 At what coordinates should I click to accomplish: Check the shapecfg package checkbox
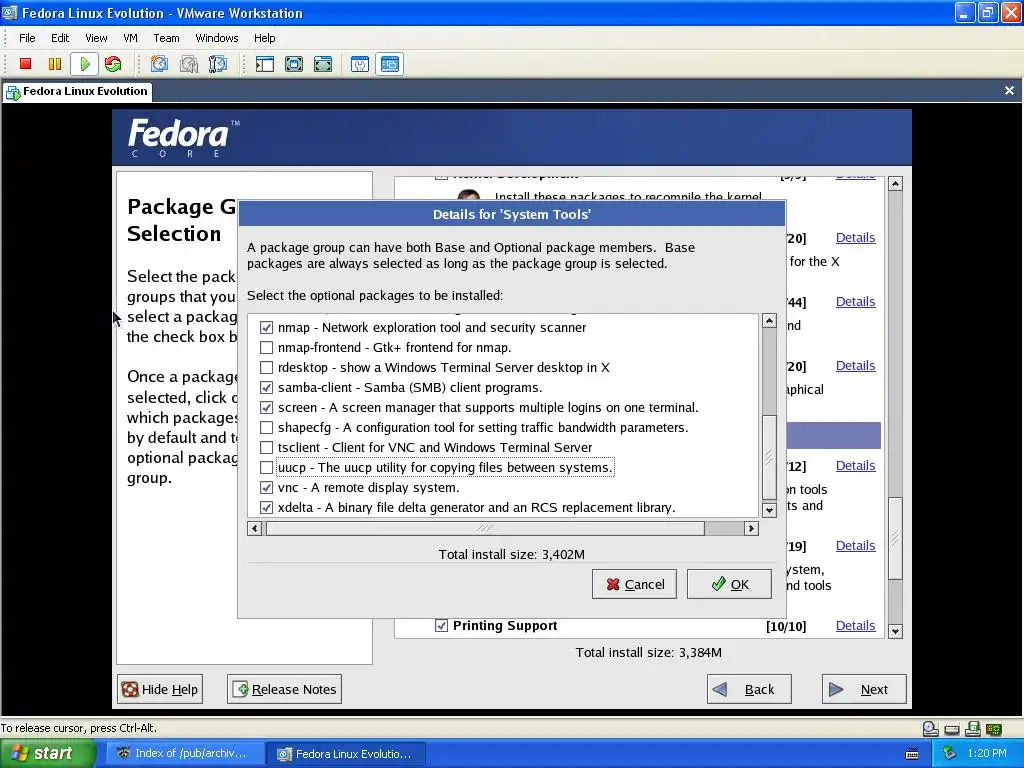[266, 428]
